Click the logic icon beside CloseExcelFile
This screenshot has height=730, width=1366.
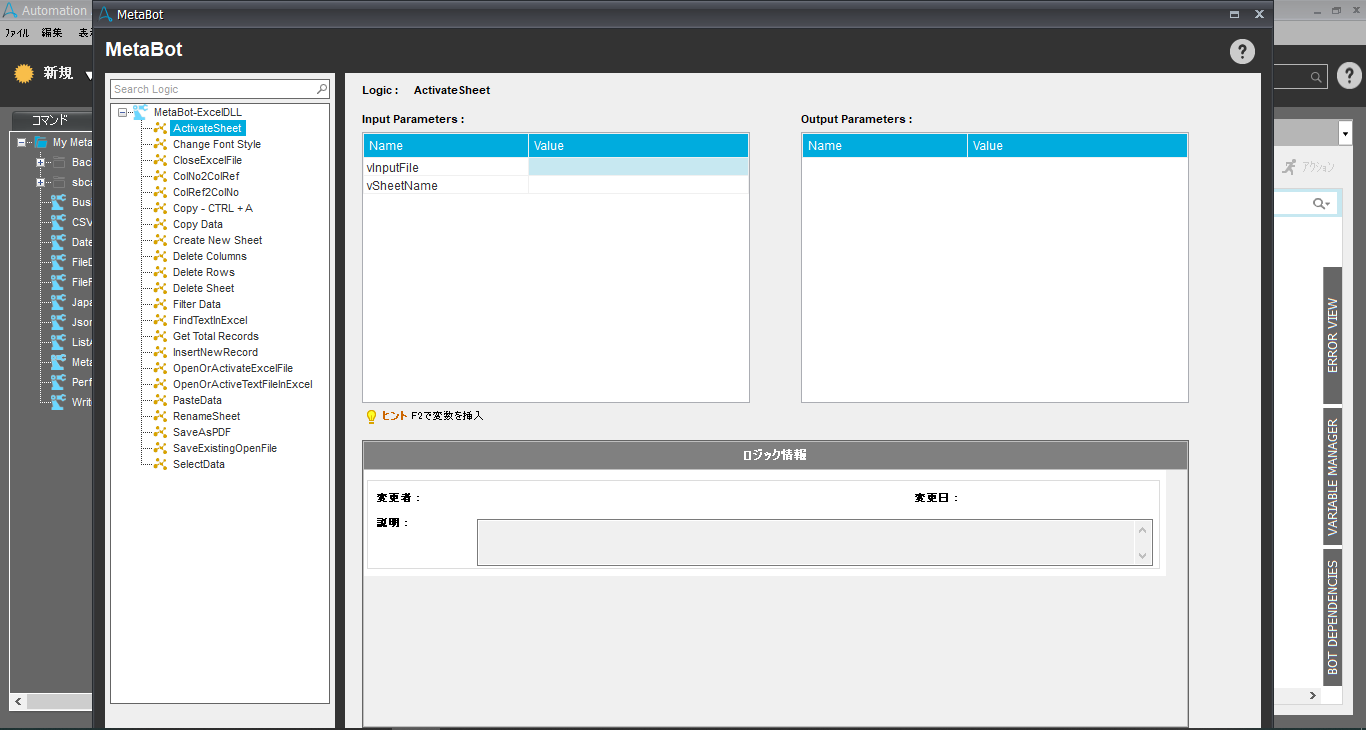159,160
